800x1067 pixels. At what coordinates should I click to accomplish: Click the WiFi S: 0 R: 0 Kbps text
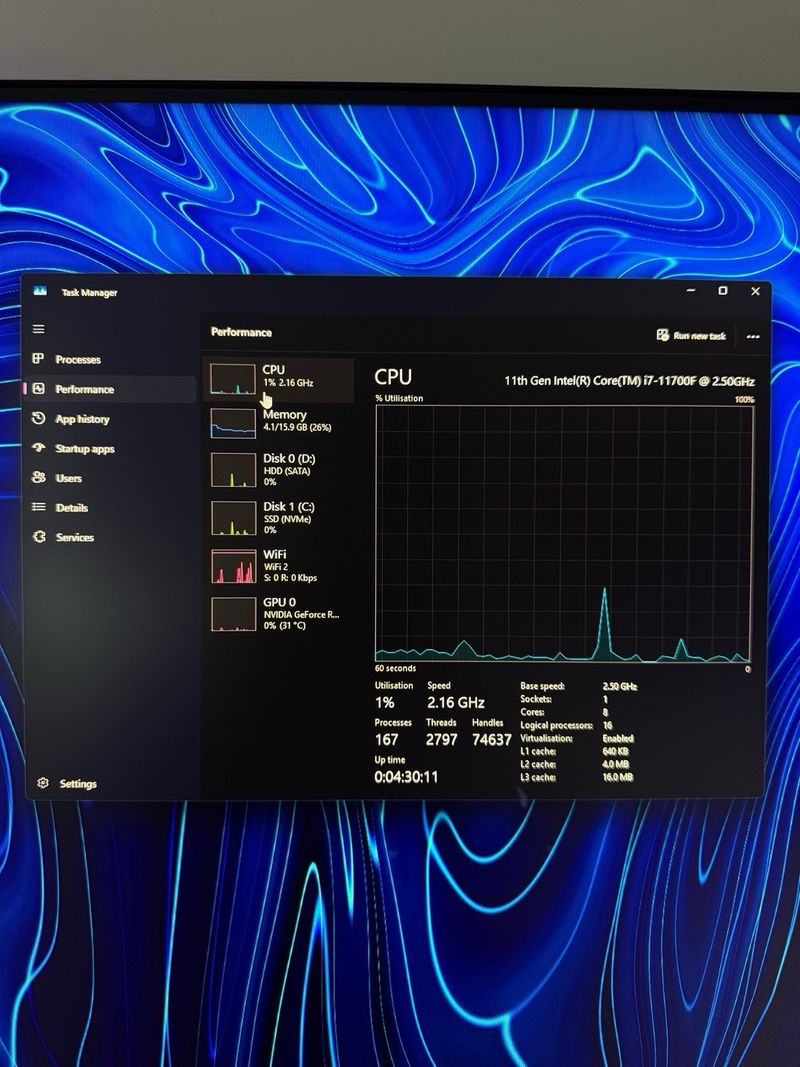[x=290, y=578]
